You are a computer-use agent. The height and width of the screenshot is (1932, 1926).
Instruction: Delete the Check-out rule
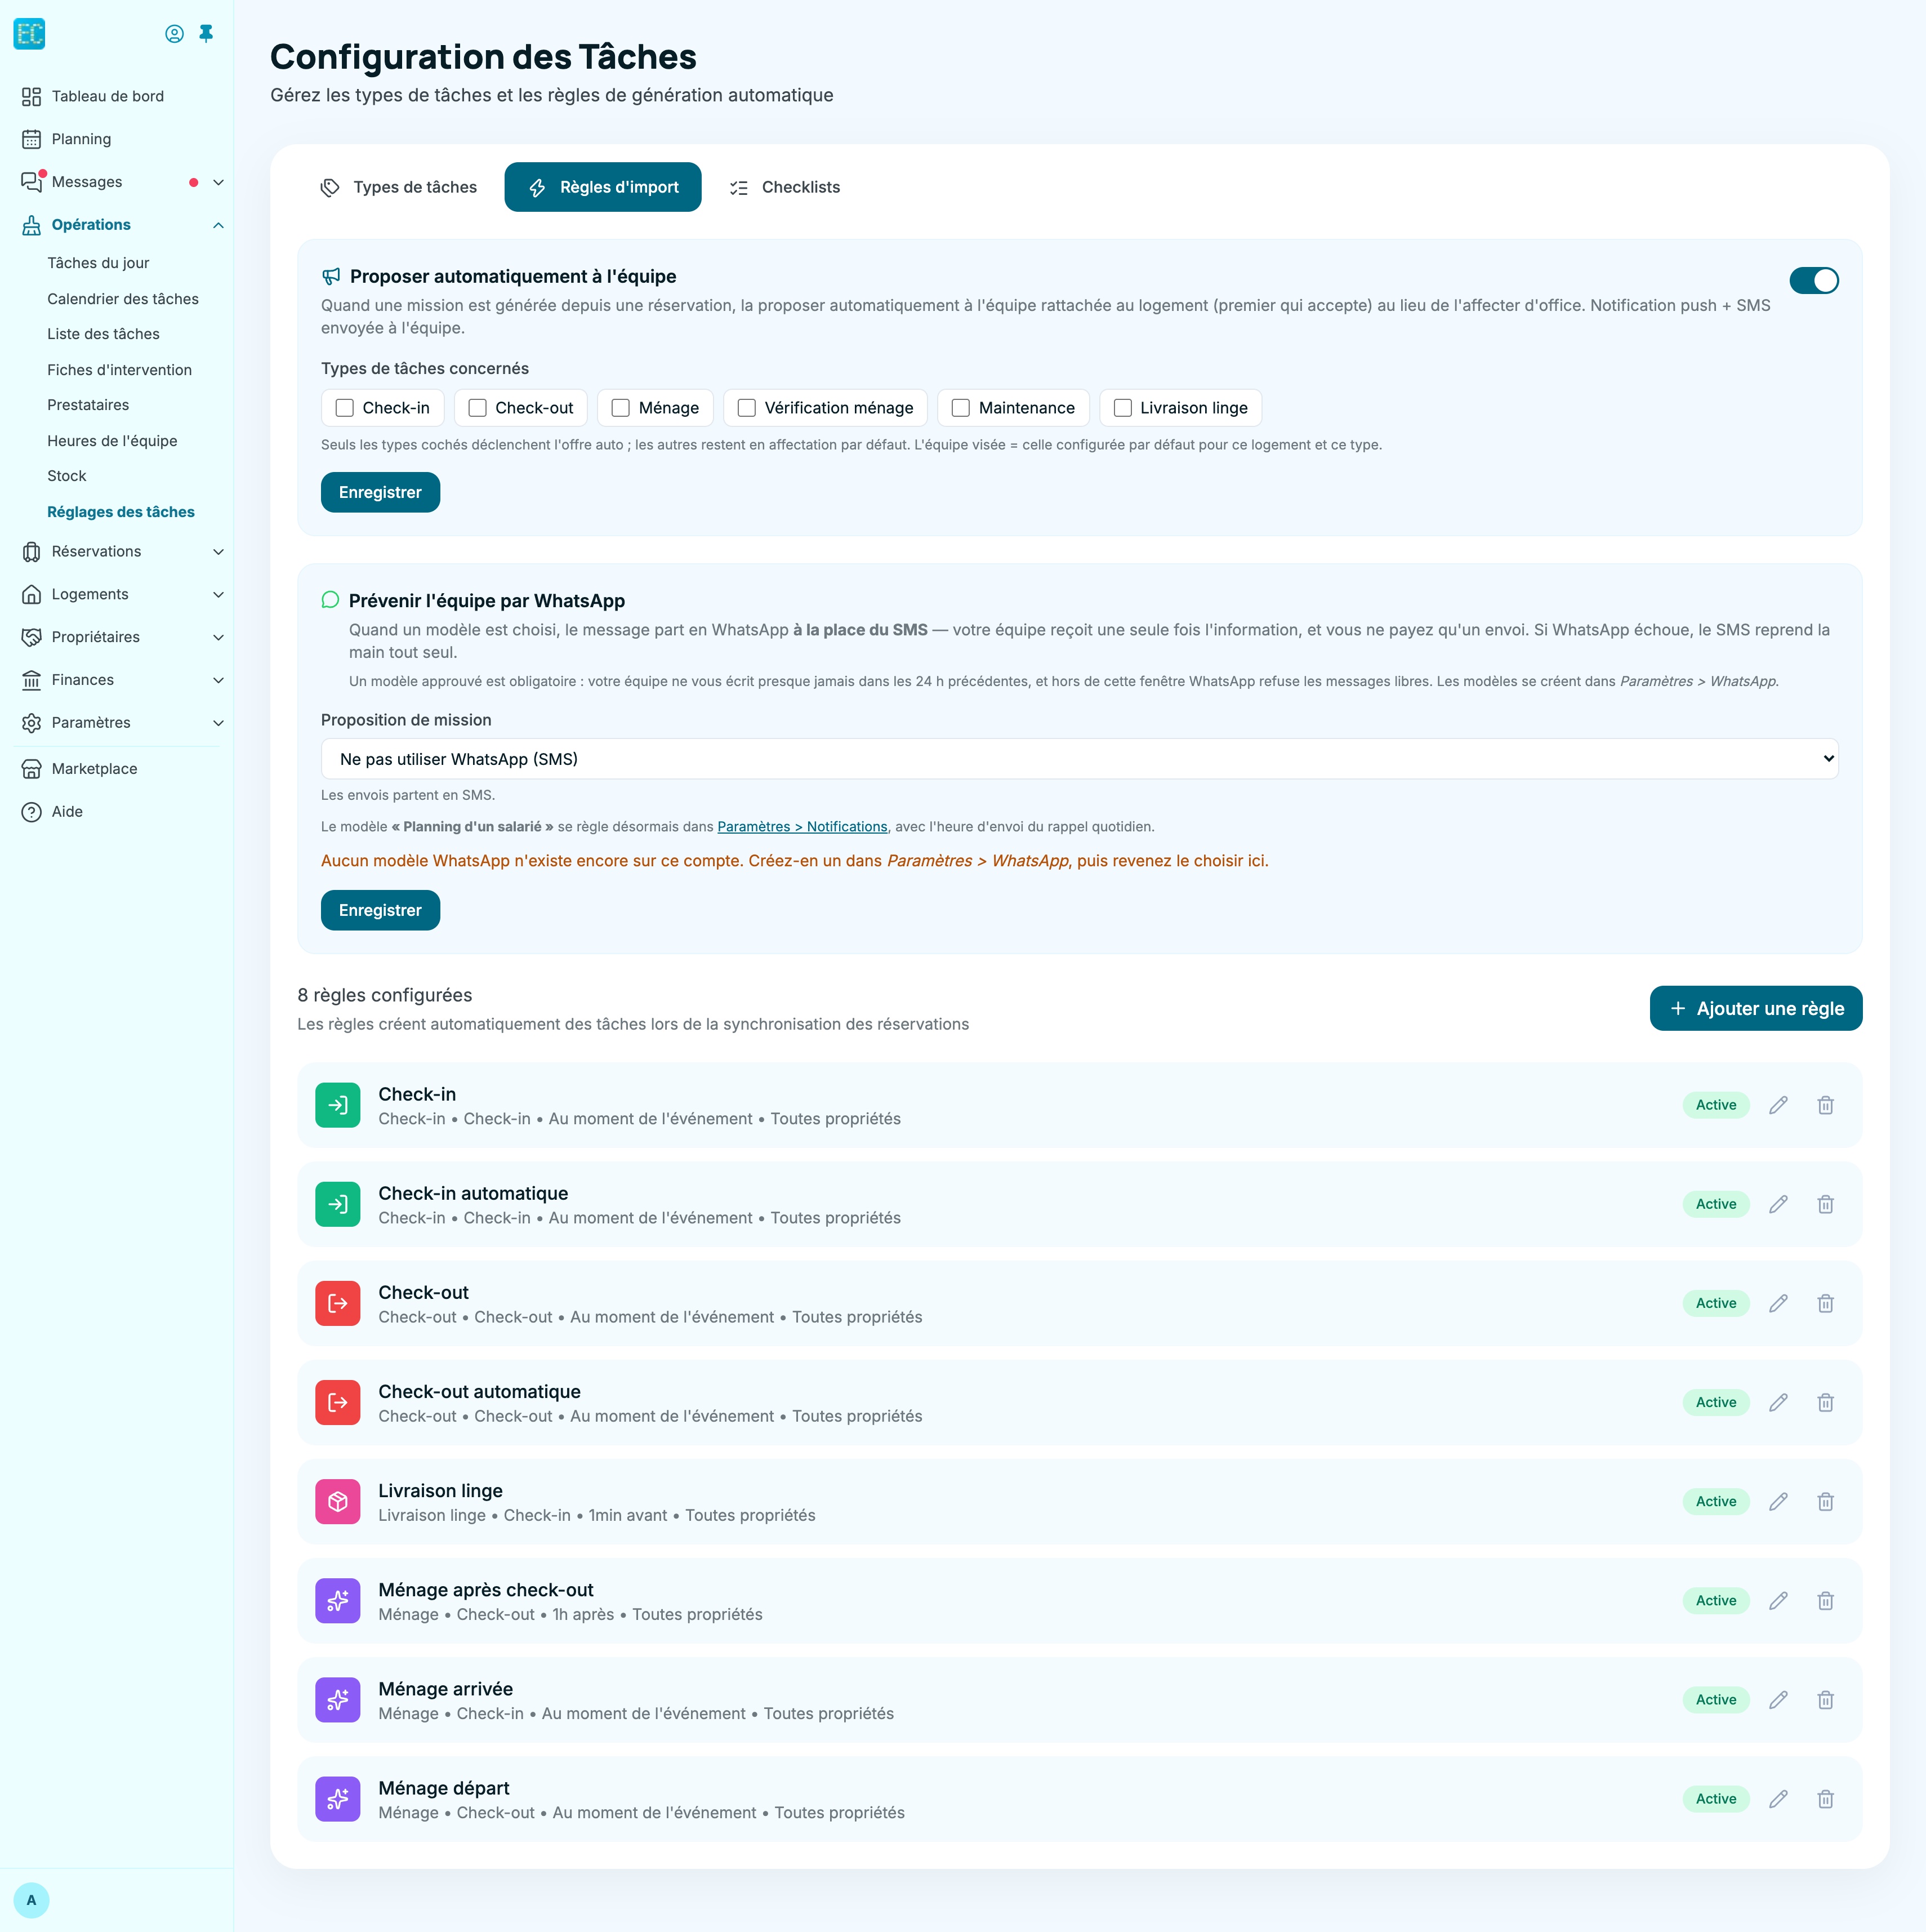(x=1825, y=1303)
